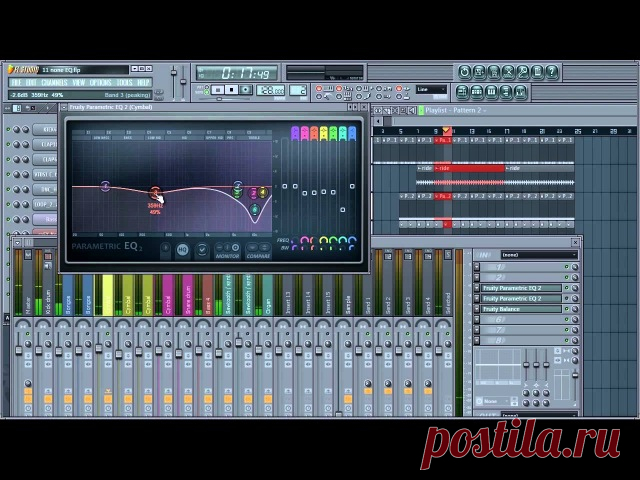Toggle the Pat/Song mode switch
This screenshot has height=480, width=640.
pos(207,89)
